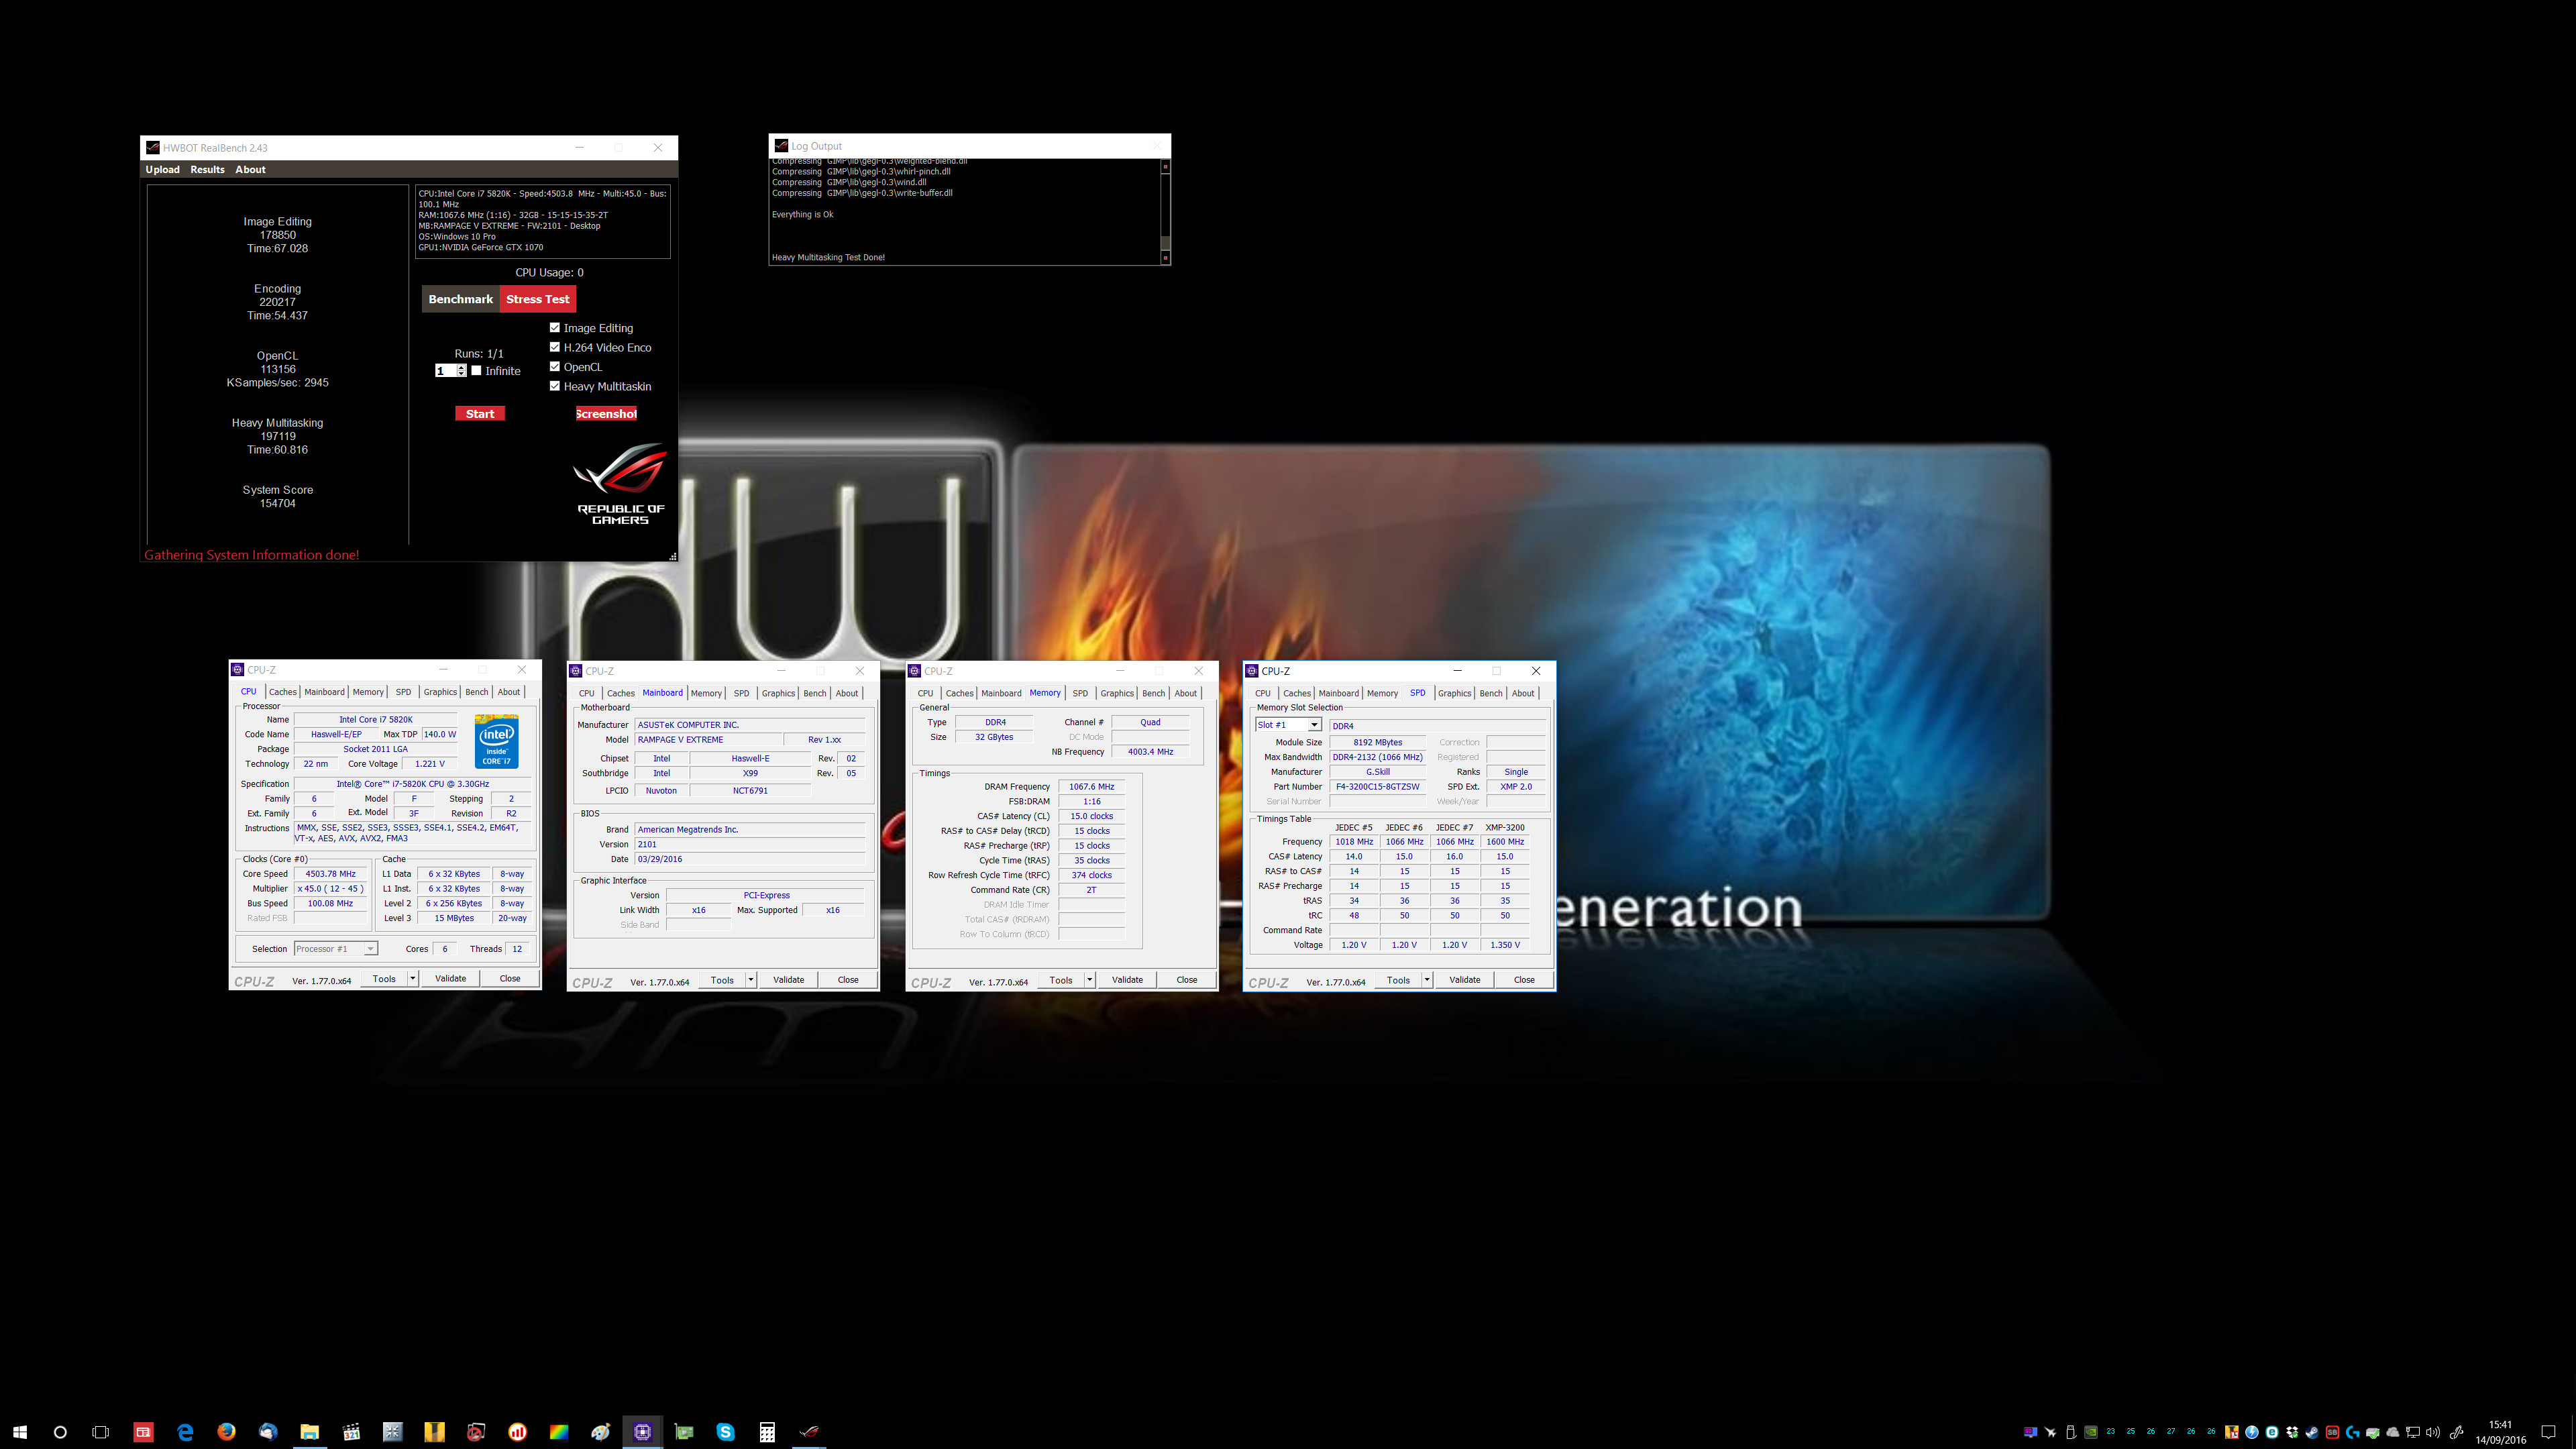Viewport: 2576px width, 1449px height.
Task: Uncheck the Heavy Multitasking checkbox
Action: 554,385
